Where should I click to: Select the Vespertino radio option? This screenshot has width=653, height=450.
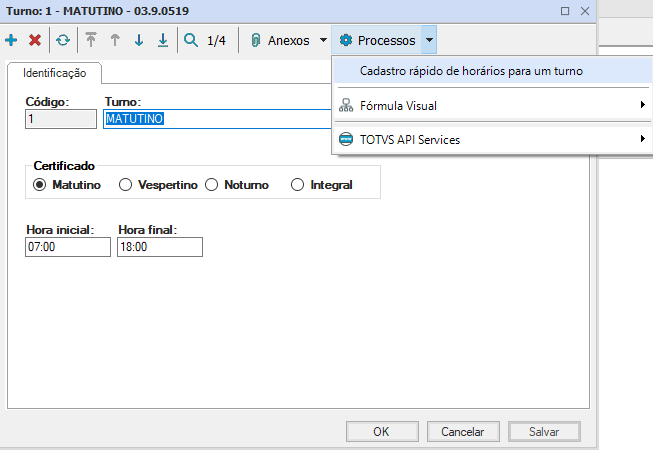pos(126,185)
